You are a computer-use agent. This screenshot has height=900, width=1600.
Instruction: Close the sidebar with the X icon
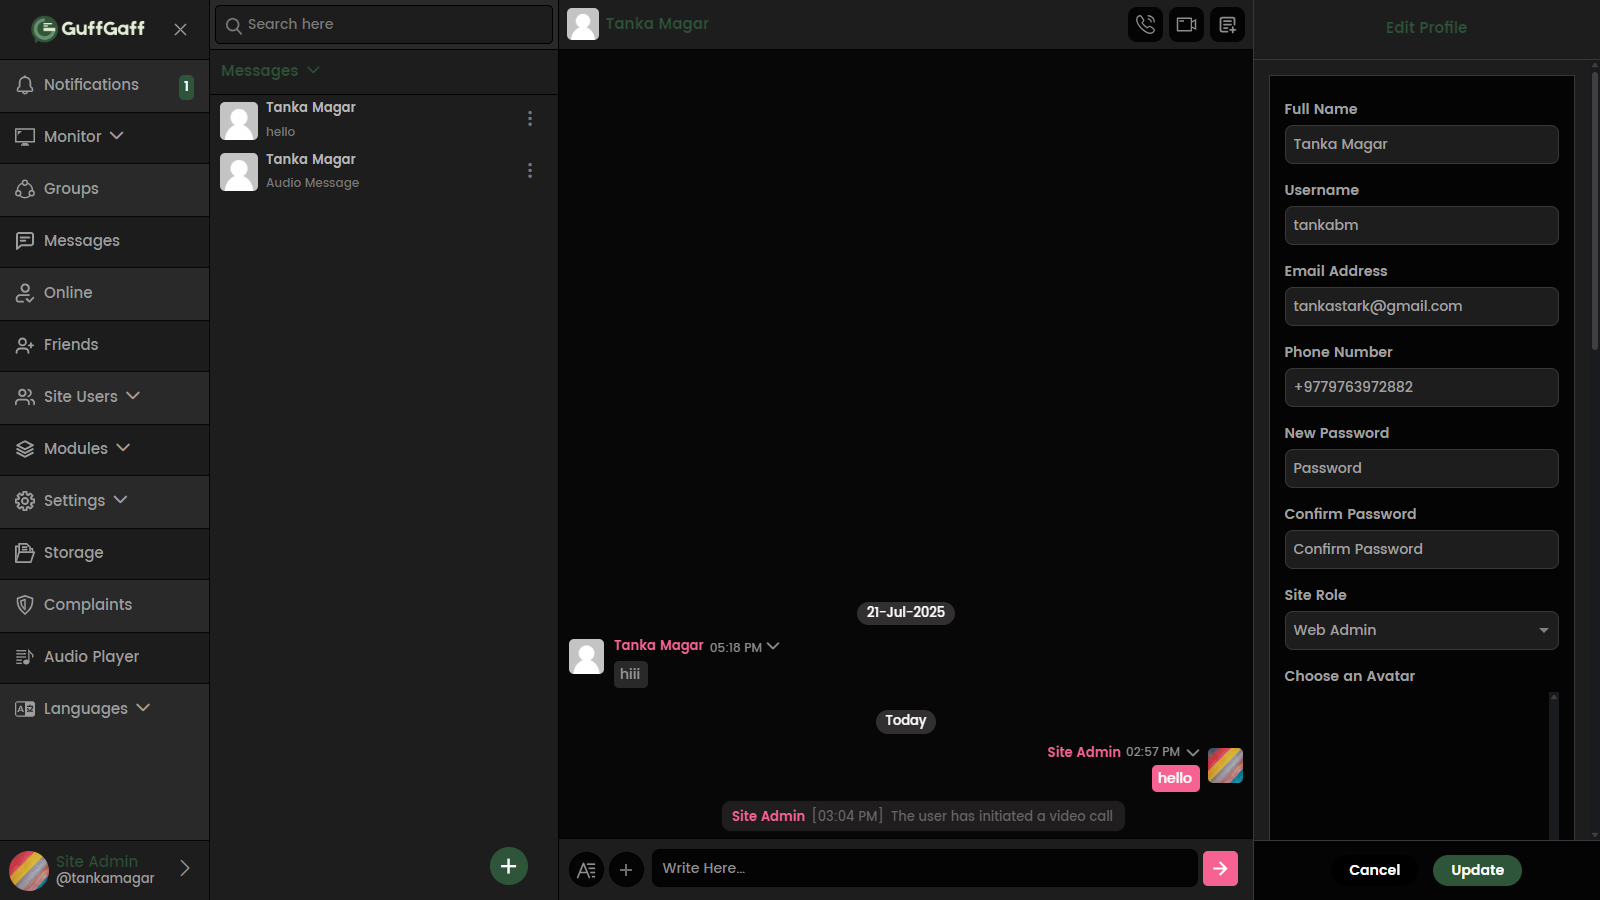point(180,29)
